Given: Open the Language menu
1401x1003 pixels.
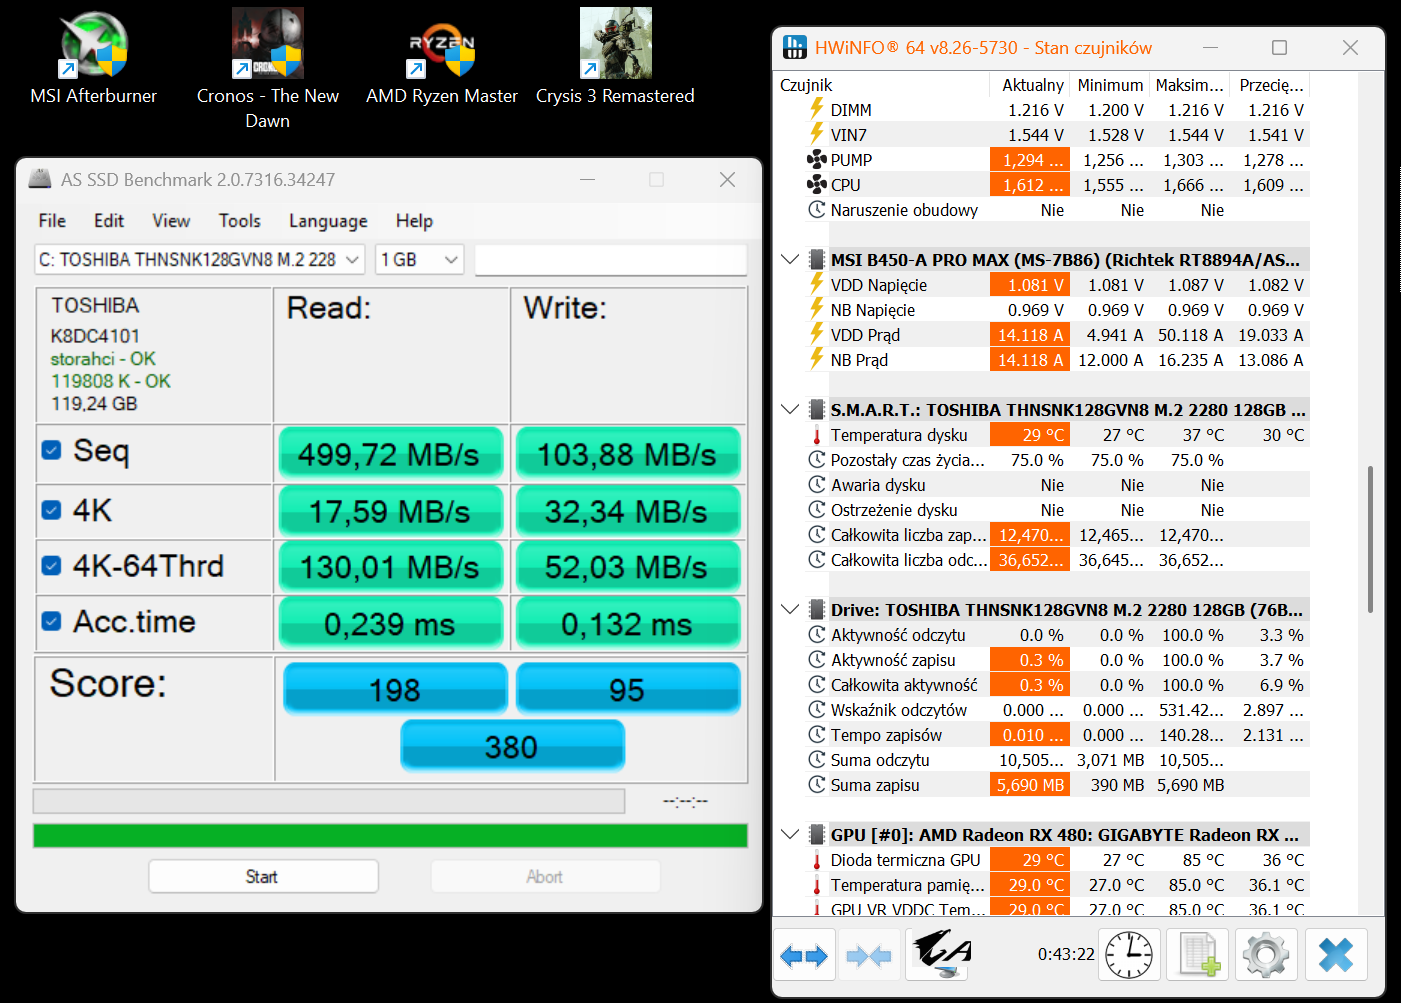Looking at the screenshot, I should (x=328, y=221).
